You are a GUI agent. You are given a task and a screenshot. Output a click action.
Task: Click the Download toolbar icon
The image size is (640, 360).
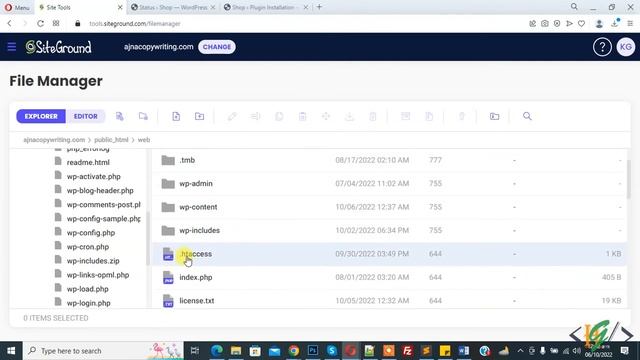click(349, 116)
